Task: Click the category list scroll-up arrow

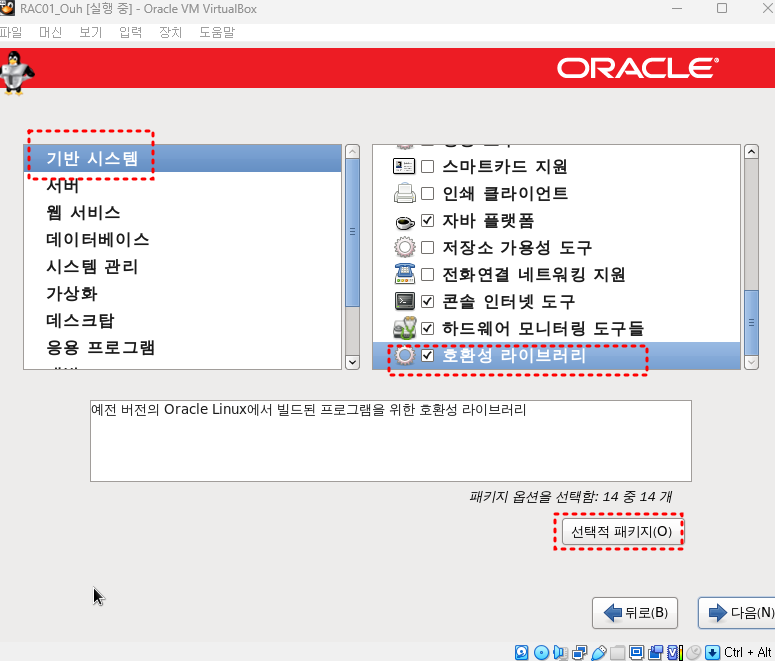Action: pos(352,151)
